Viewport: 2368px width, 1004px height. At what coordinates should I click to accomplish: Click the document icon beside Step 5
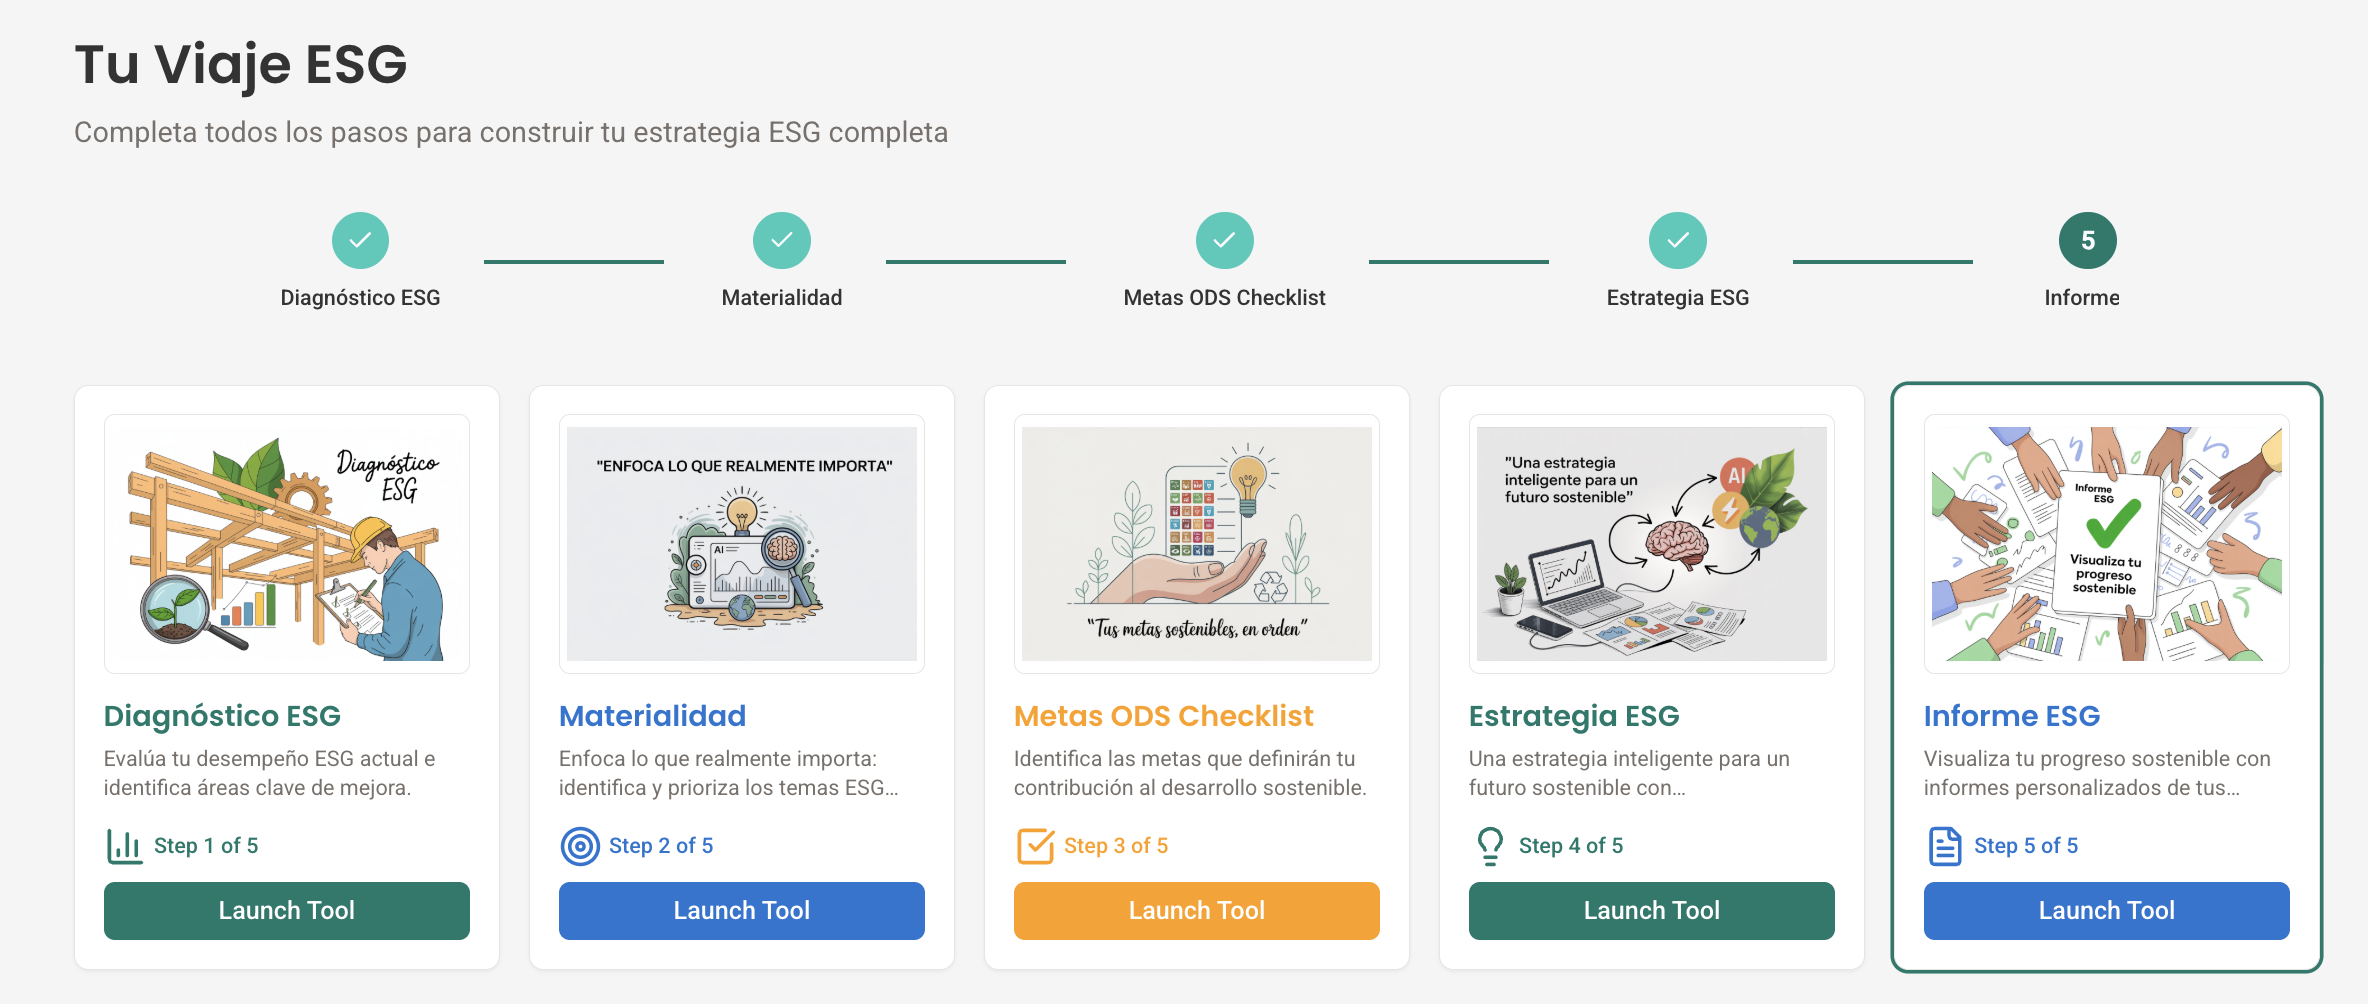click(1945, 846)
